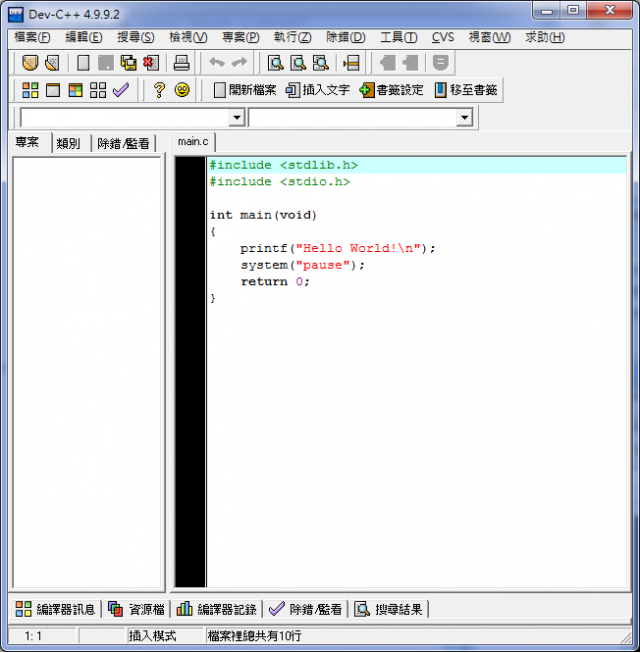
Task: Click the Compile icon with four colored squares
Action: [x=30, y=90]
